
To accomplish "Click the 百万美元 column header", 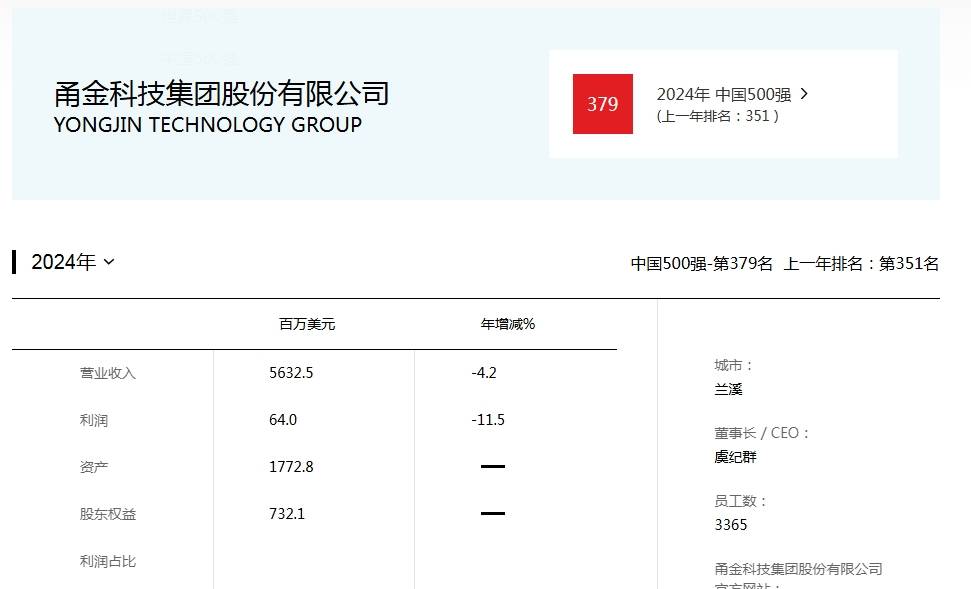I will [x=307, y=324].
